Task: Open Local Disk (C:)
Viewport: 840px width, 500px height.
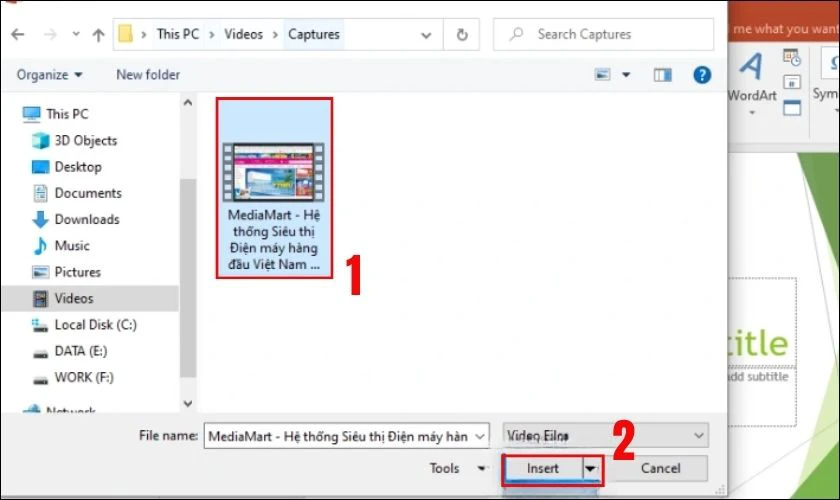Action: point(84,325)
